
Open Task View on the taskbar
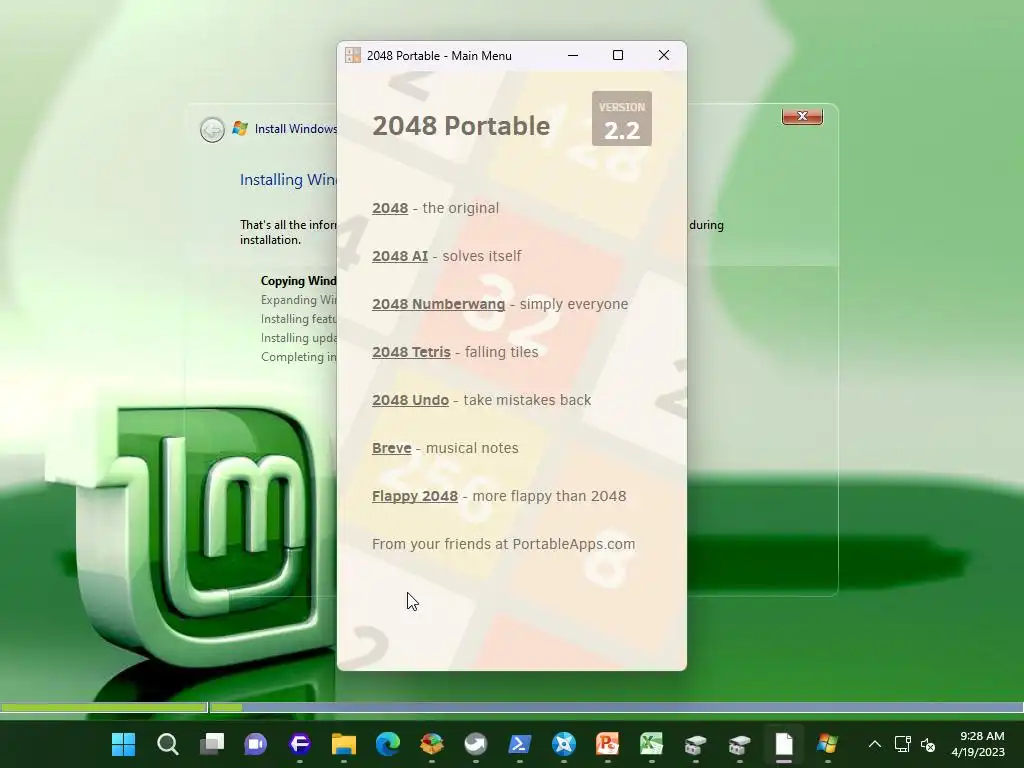pyautogui.click(x=212, y=744)
